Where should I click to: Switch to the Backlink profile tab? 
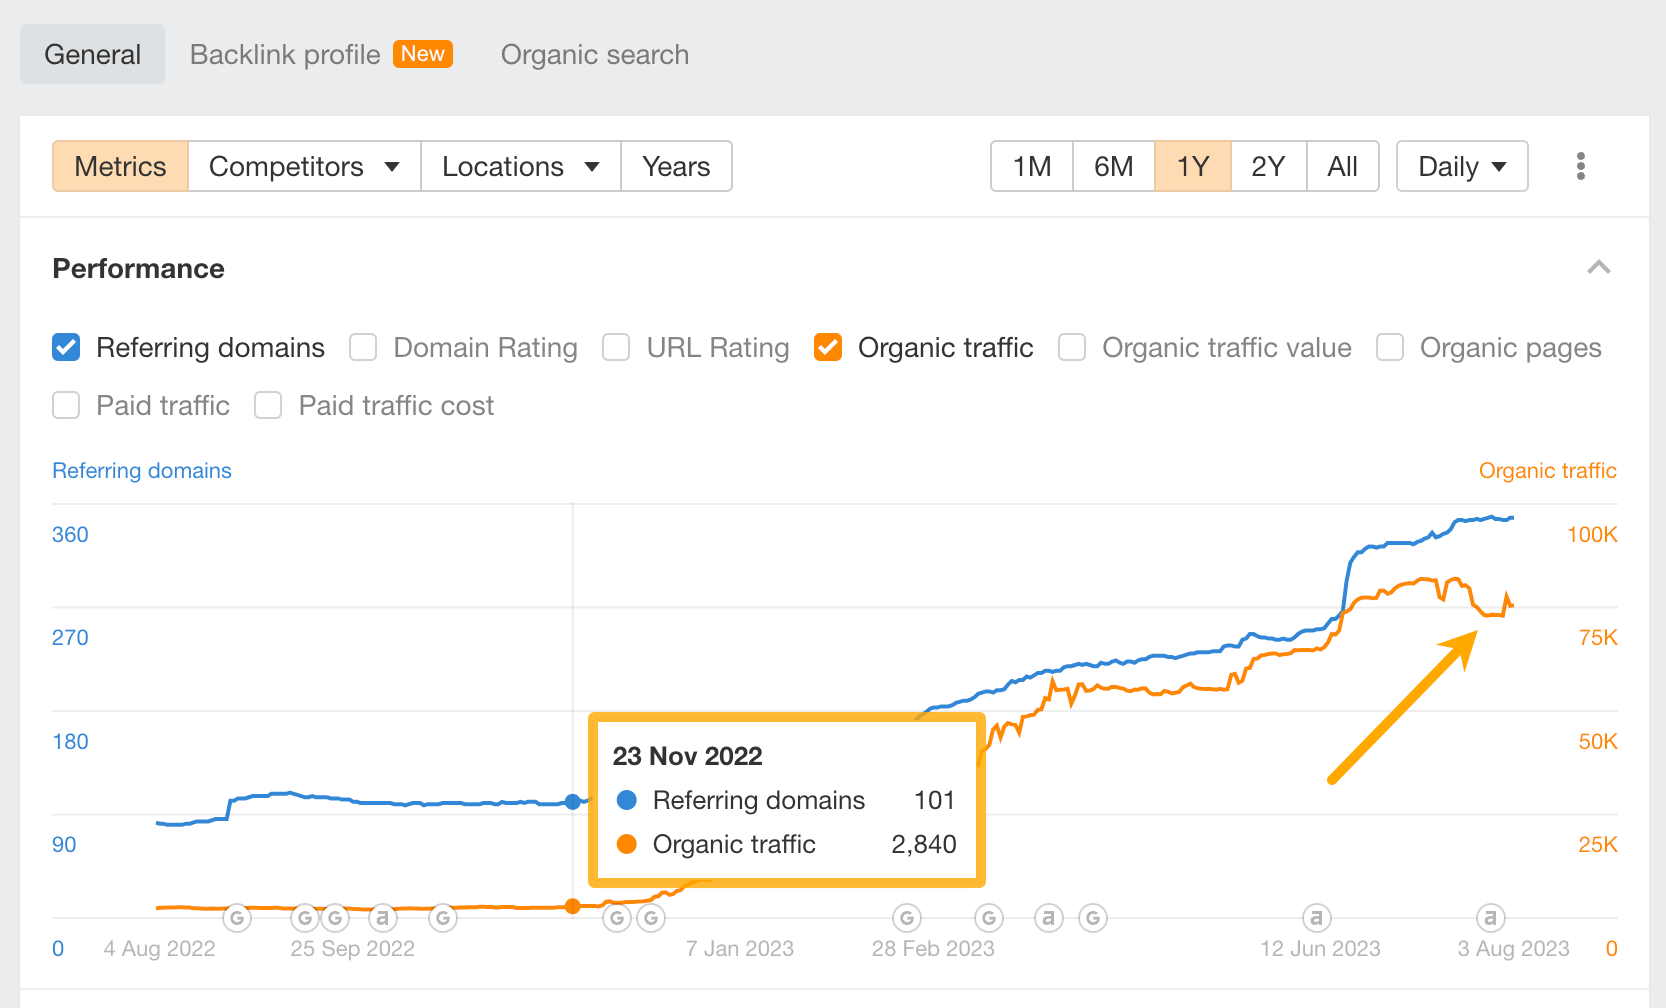[285, 54]
